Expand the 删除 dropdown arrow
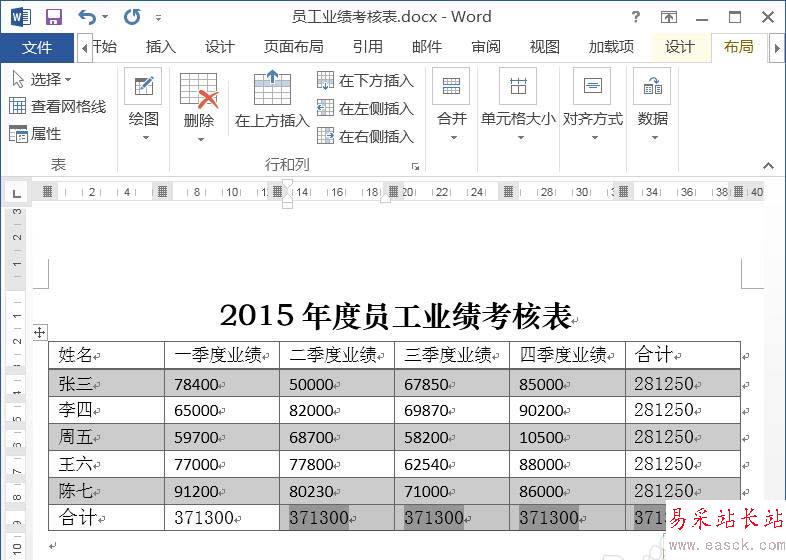Viewport: 786px width, 560px height. click(x=201, y=140)
